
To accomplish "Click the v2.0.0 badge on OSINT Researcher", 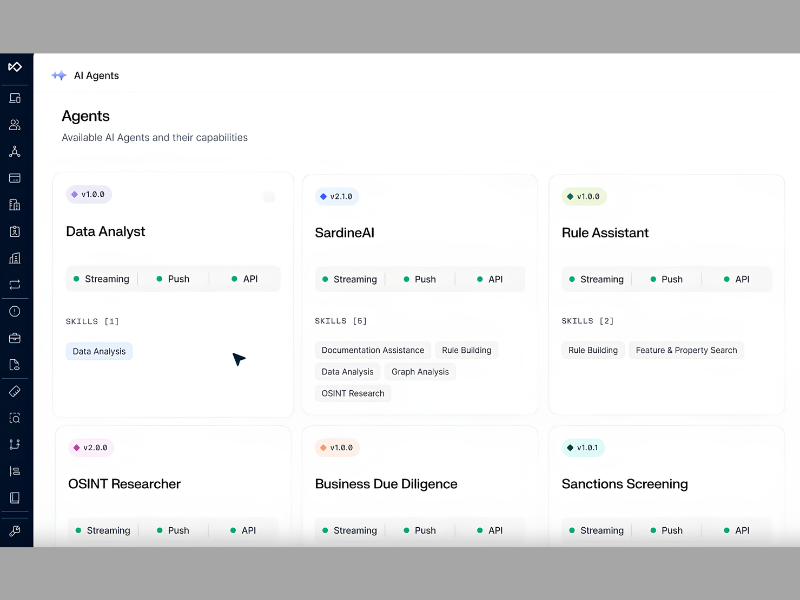I will (91, 447).
